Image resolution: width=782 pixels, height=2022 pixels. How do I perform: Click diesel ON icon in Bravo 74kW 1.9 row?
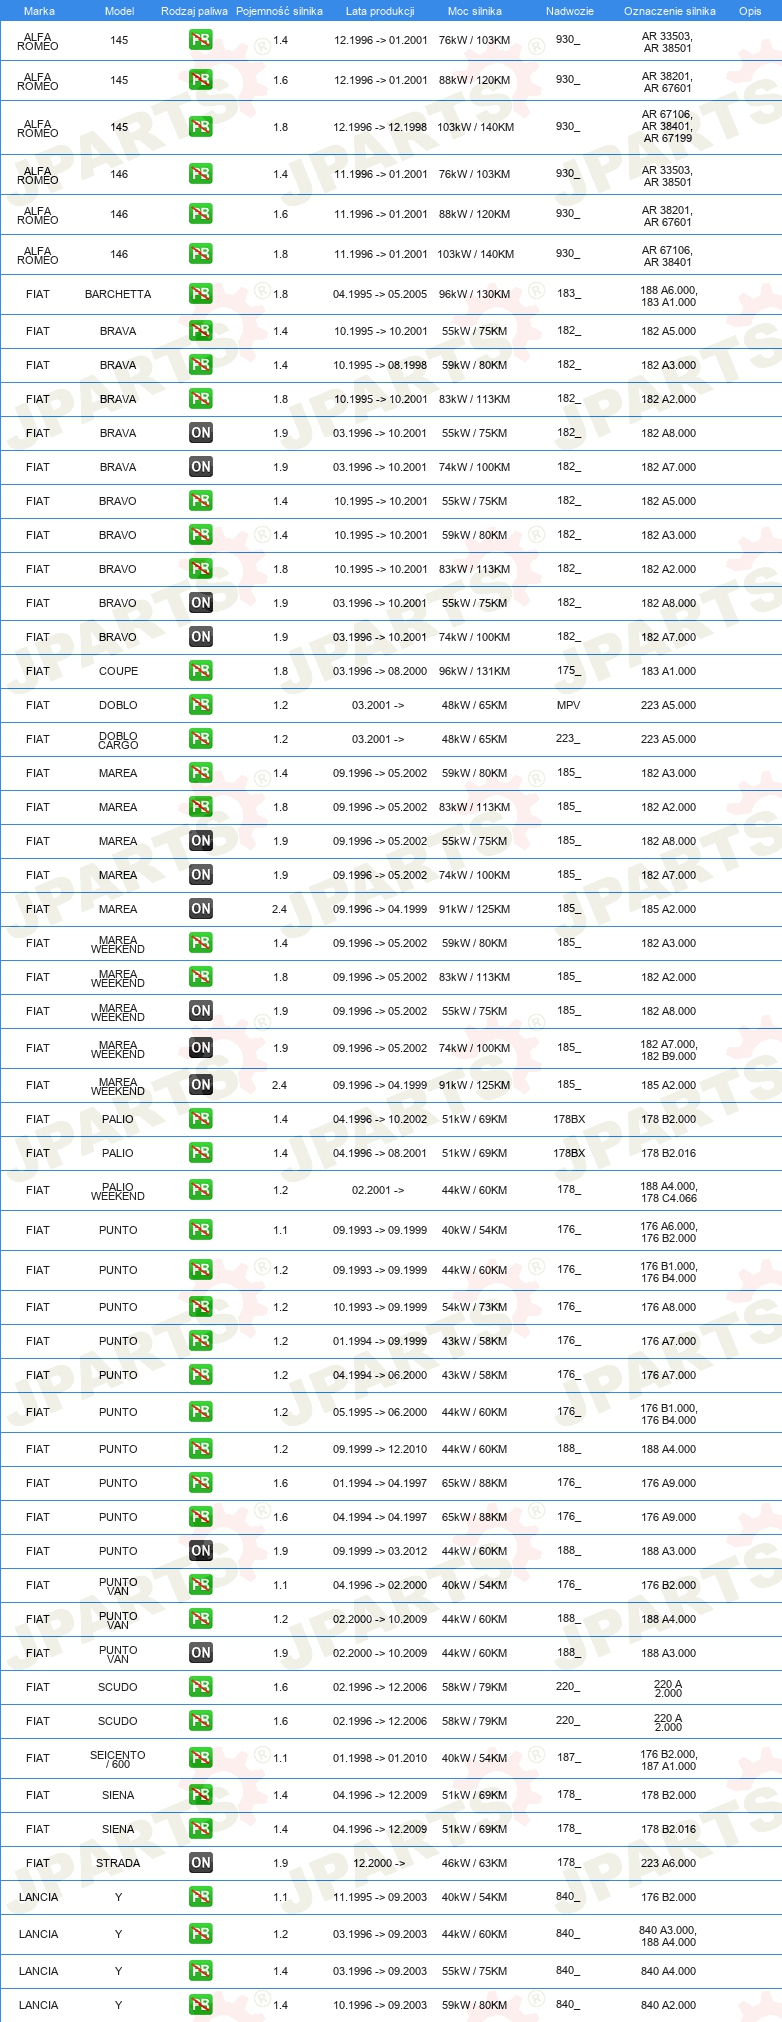pos(201,637)
